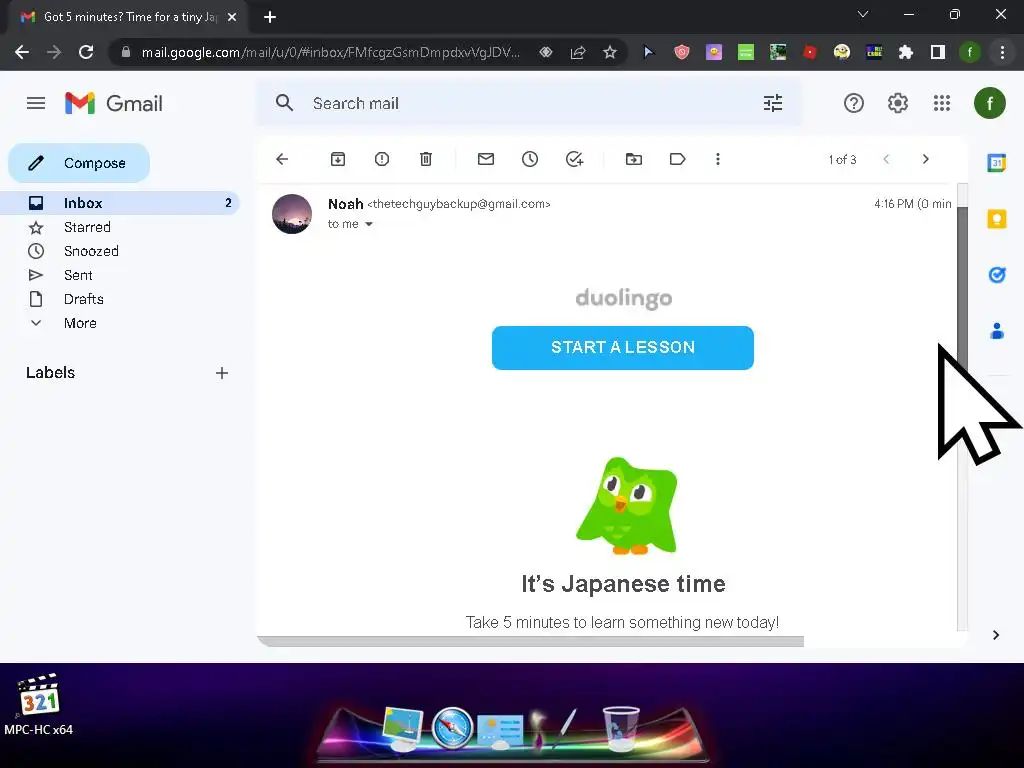Add email to Tasks

[x=574, y=159]
